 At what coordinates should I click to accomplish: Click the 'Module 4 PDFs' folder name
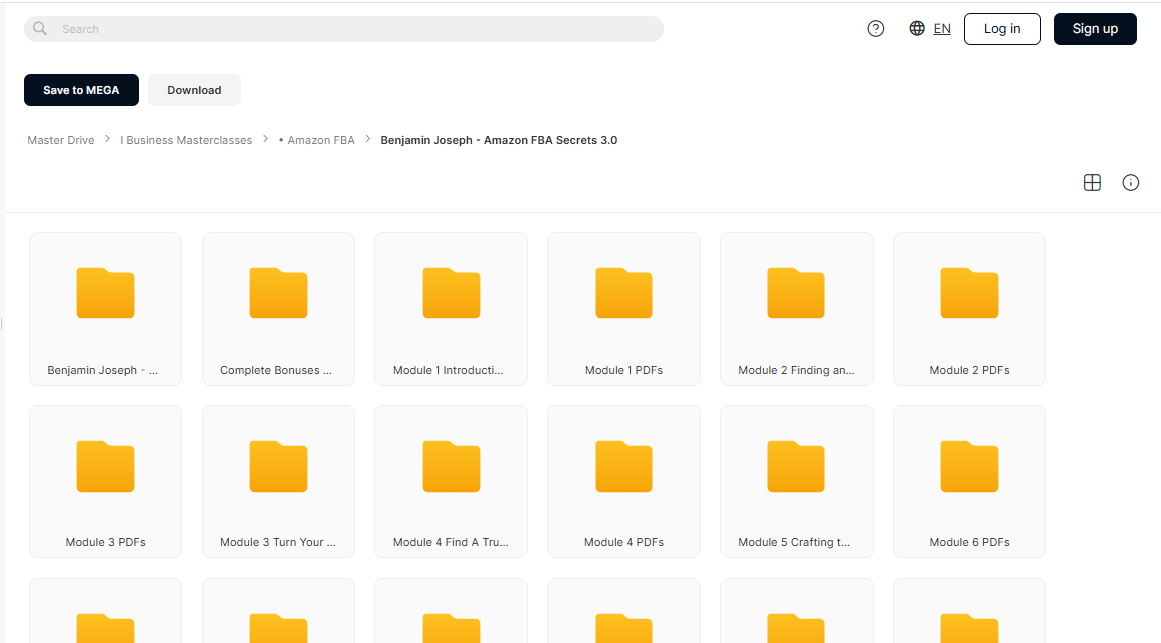pyautogui.click(x=623, y=542)
